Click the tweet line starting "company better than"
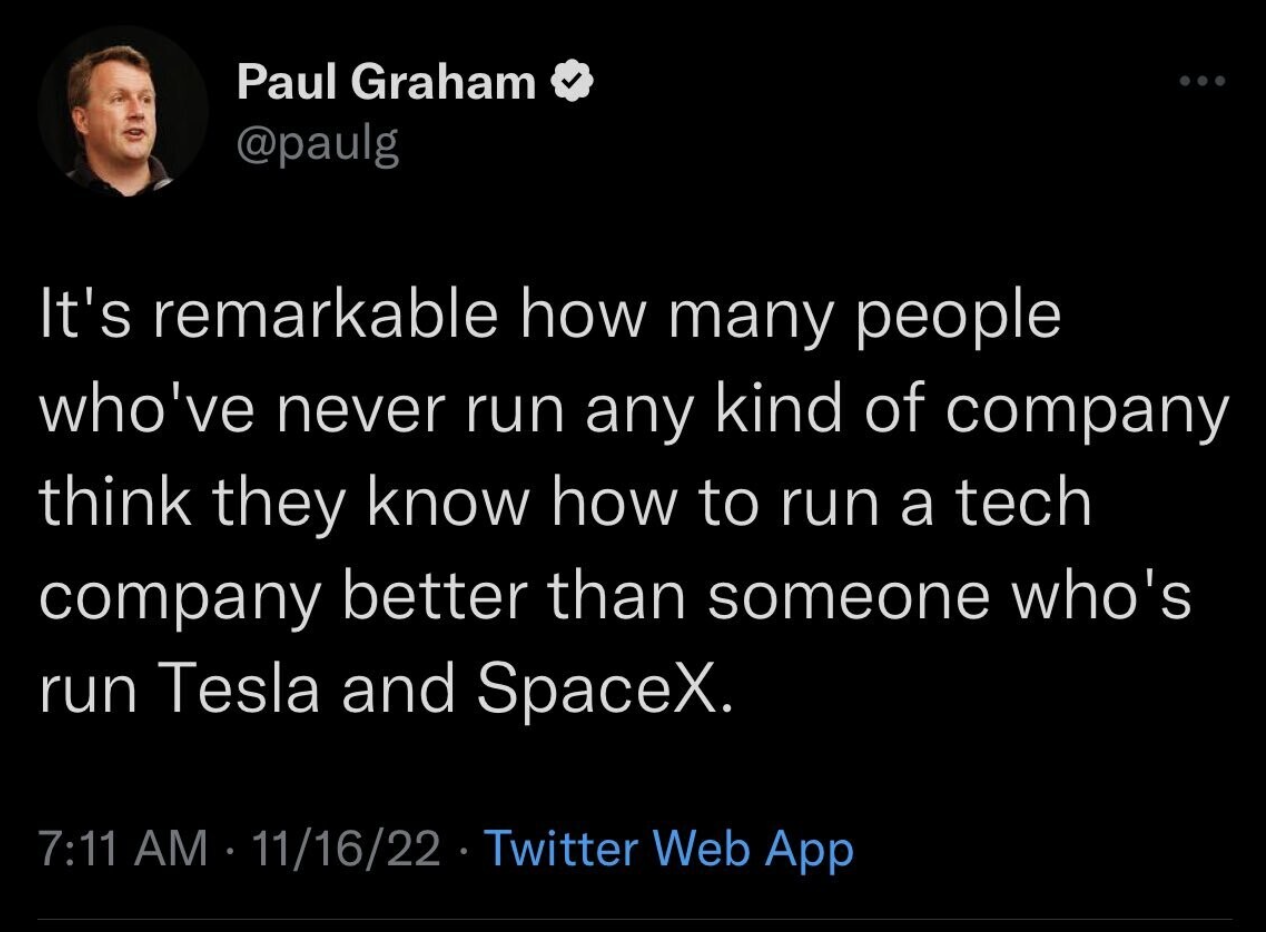This screenshot has height=932, width=1266. pos(615,597)
